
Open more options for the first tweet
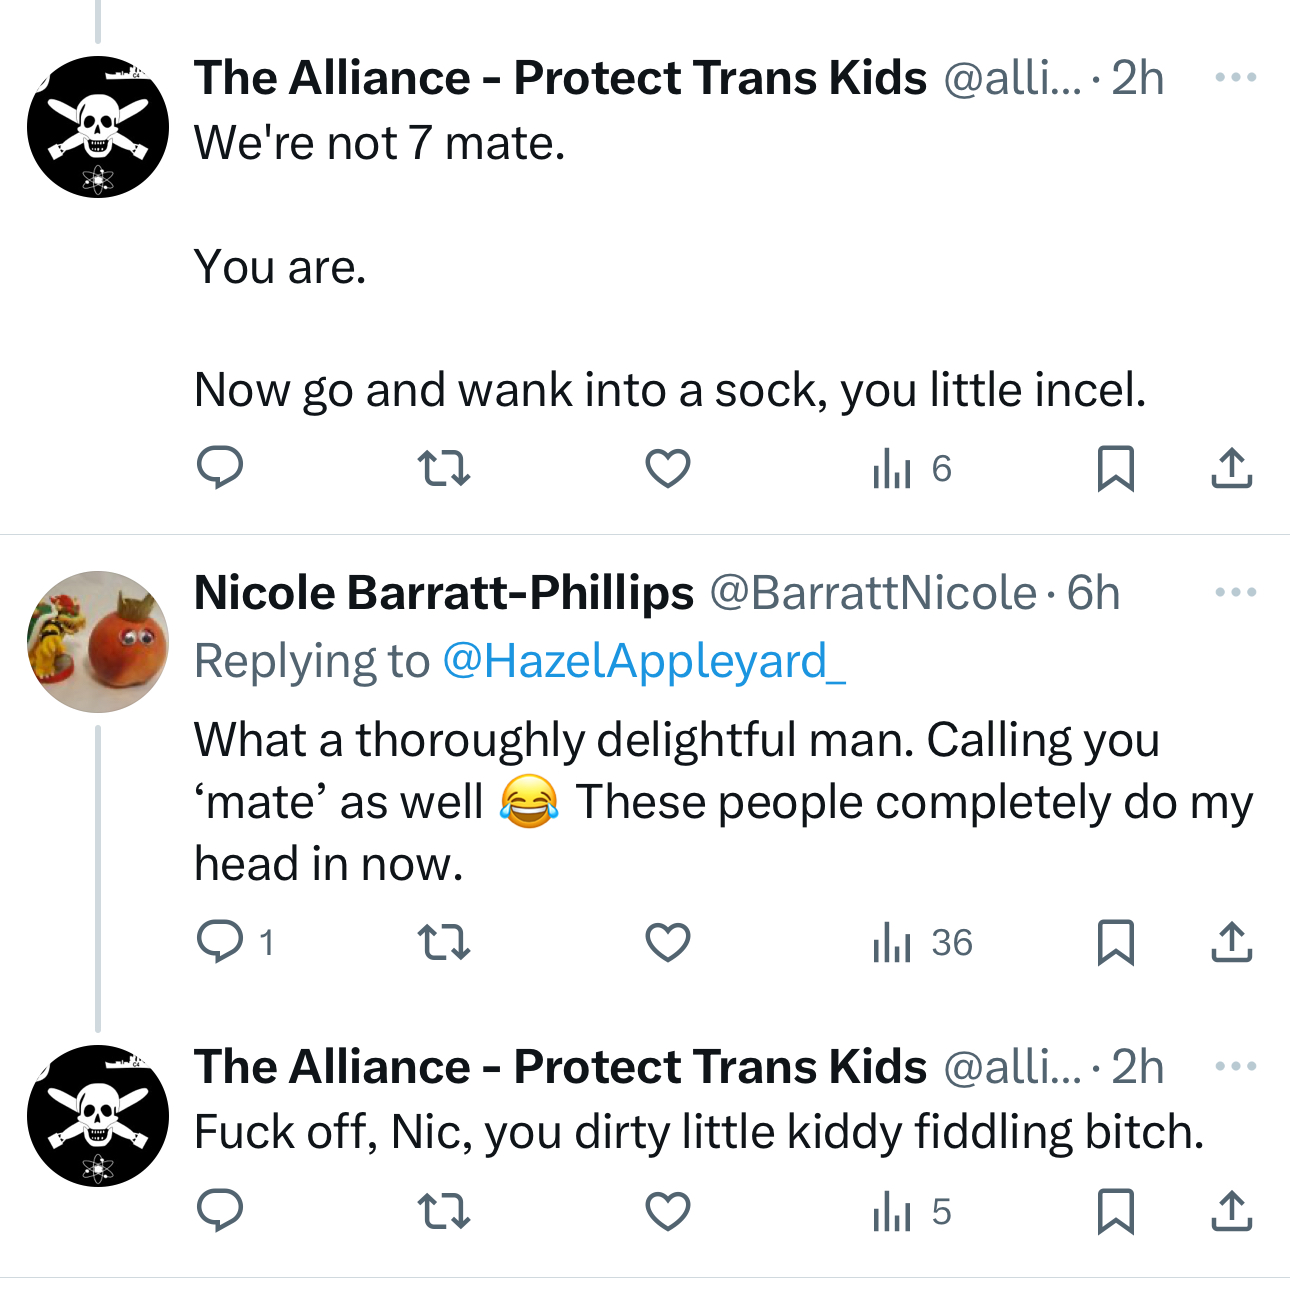click(x=1236, y=78)
